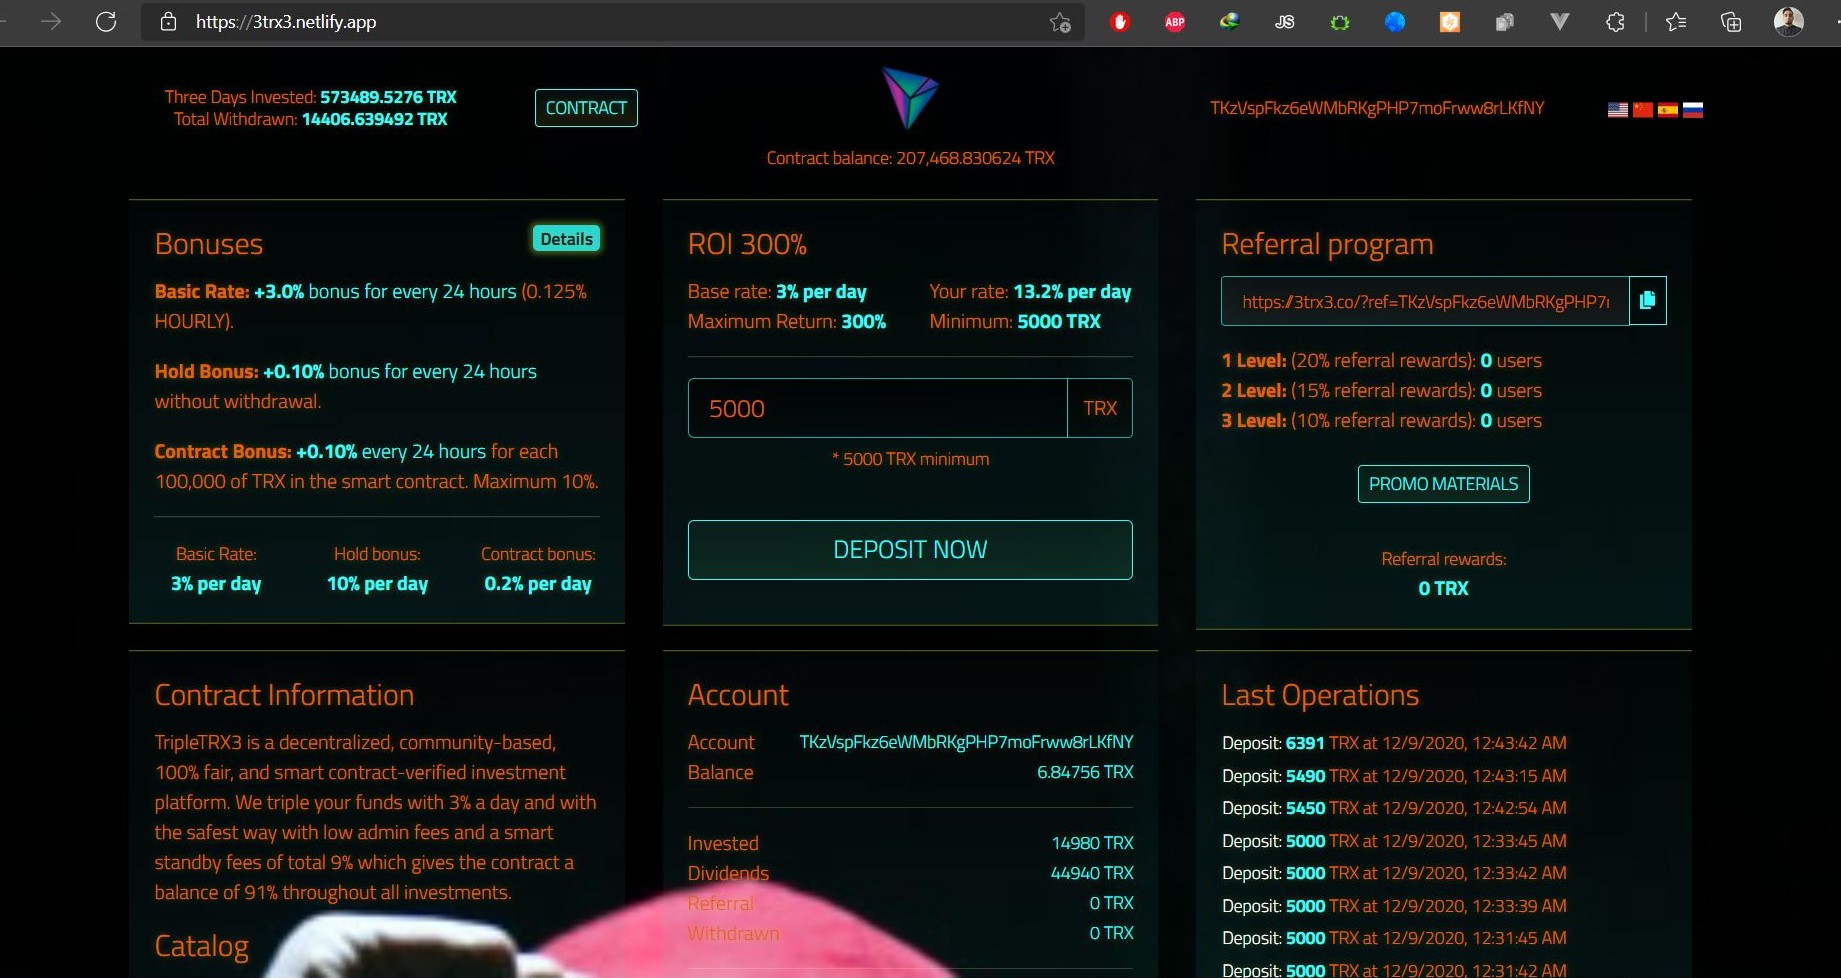Screen dimensions: 1841x978
Task: Open the gray documents extension icon
Action: tap(1504, 22)
